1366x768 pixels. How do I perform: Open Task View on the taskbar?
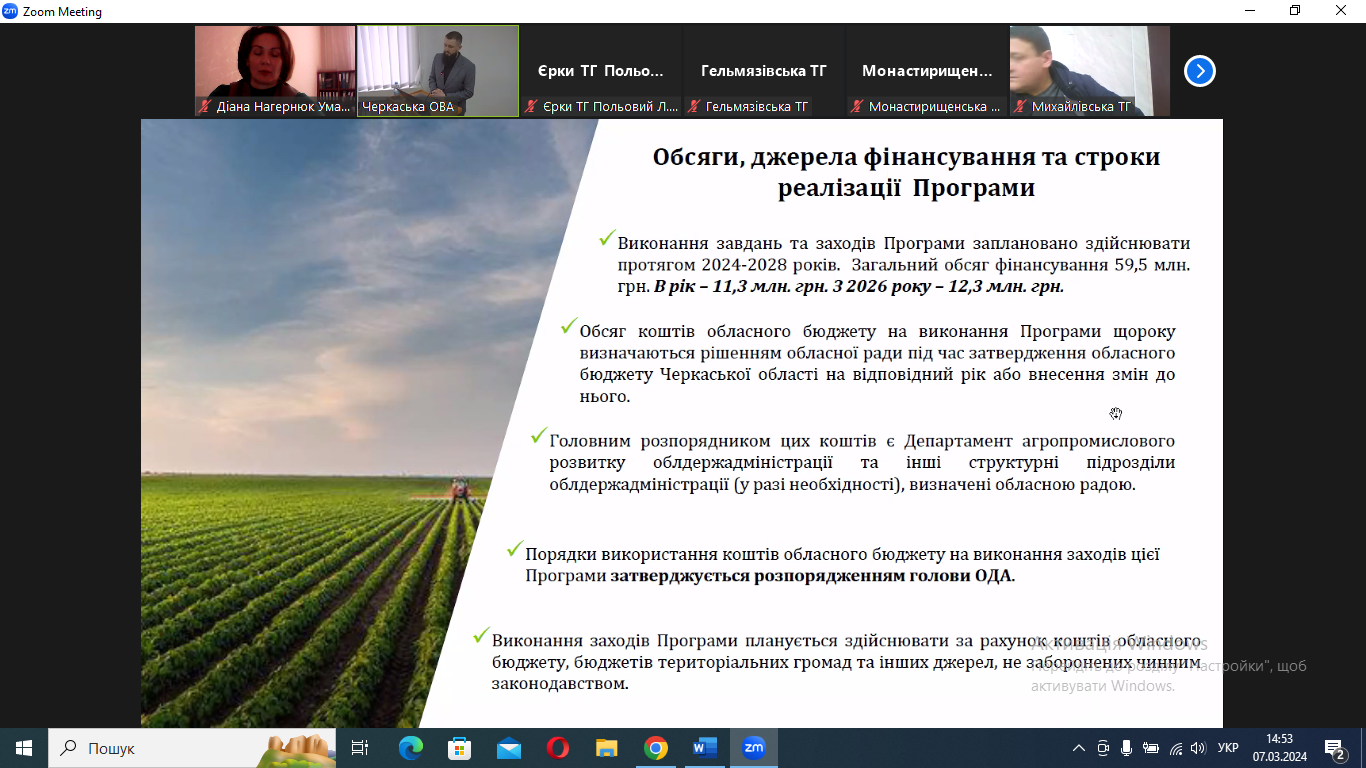pyautogui.click(x=361, y=748)
